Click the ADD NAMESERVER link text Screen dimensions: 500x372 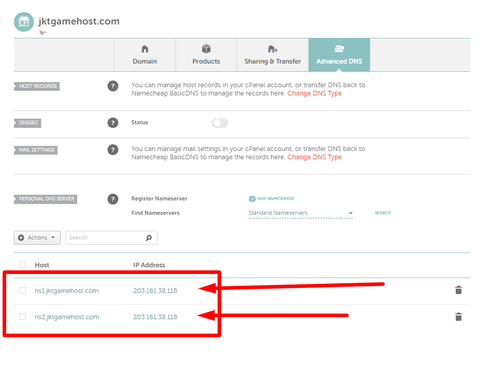tap(276, 198)
